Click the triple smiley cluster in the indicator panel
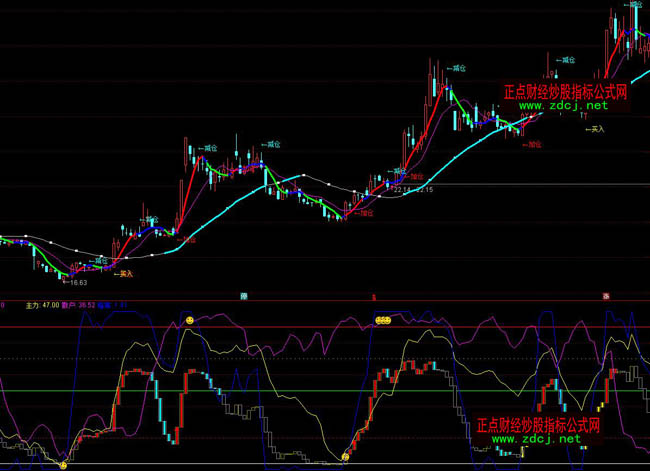650x471 pixels. [381, 320]
